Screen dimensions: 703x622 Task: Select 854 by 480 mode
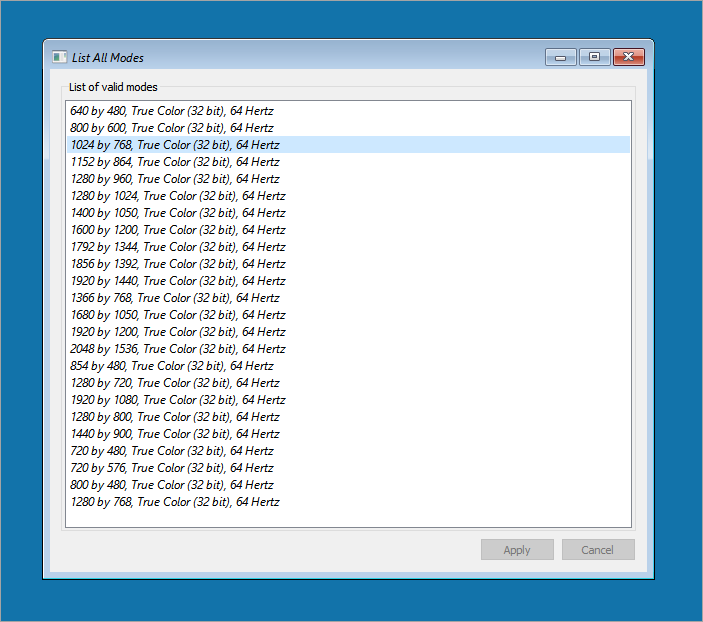click(x=348, y=366)
